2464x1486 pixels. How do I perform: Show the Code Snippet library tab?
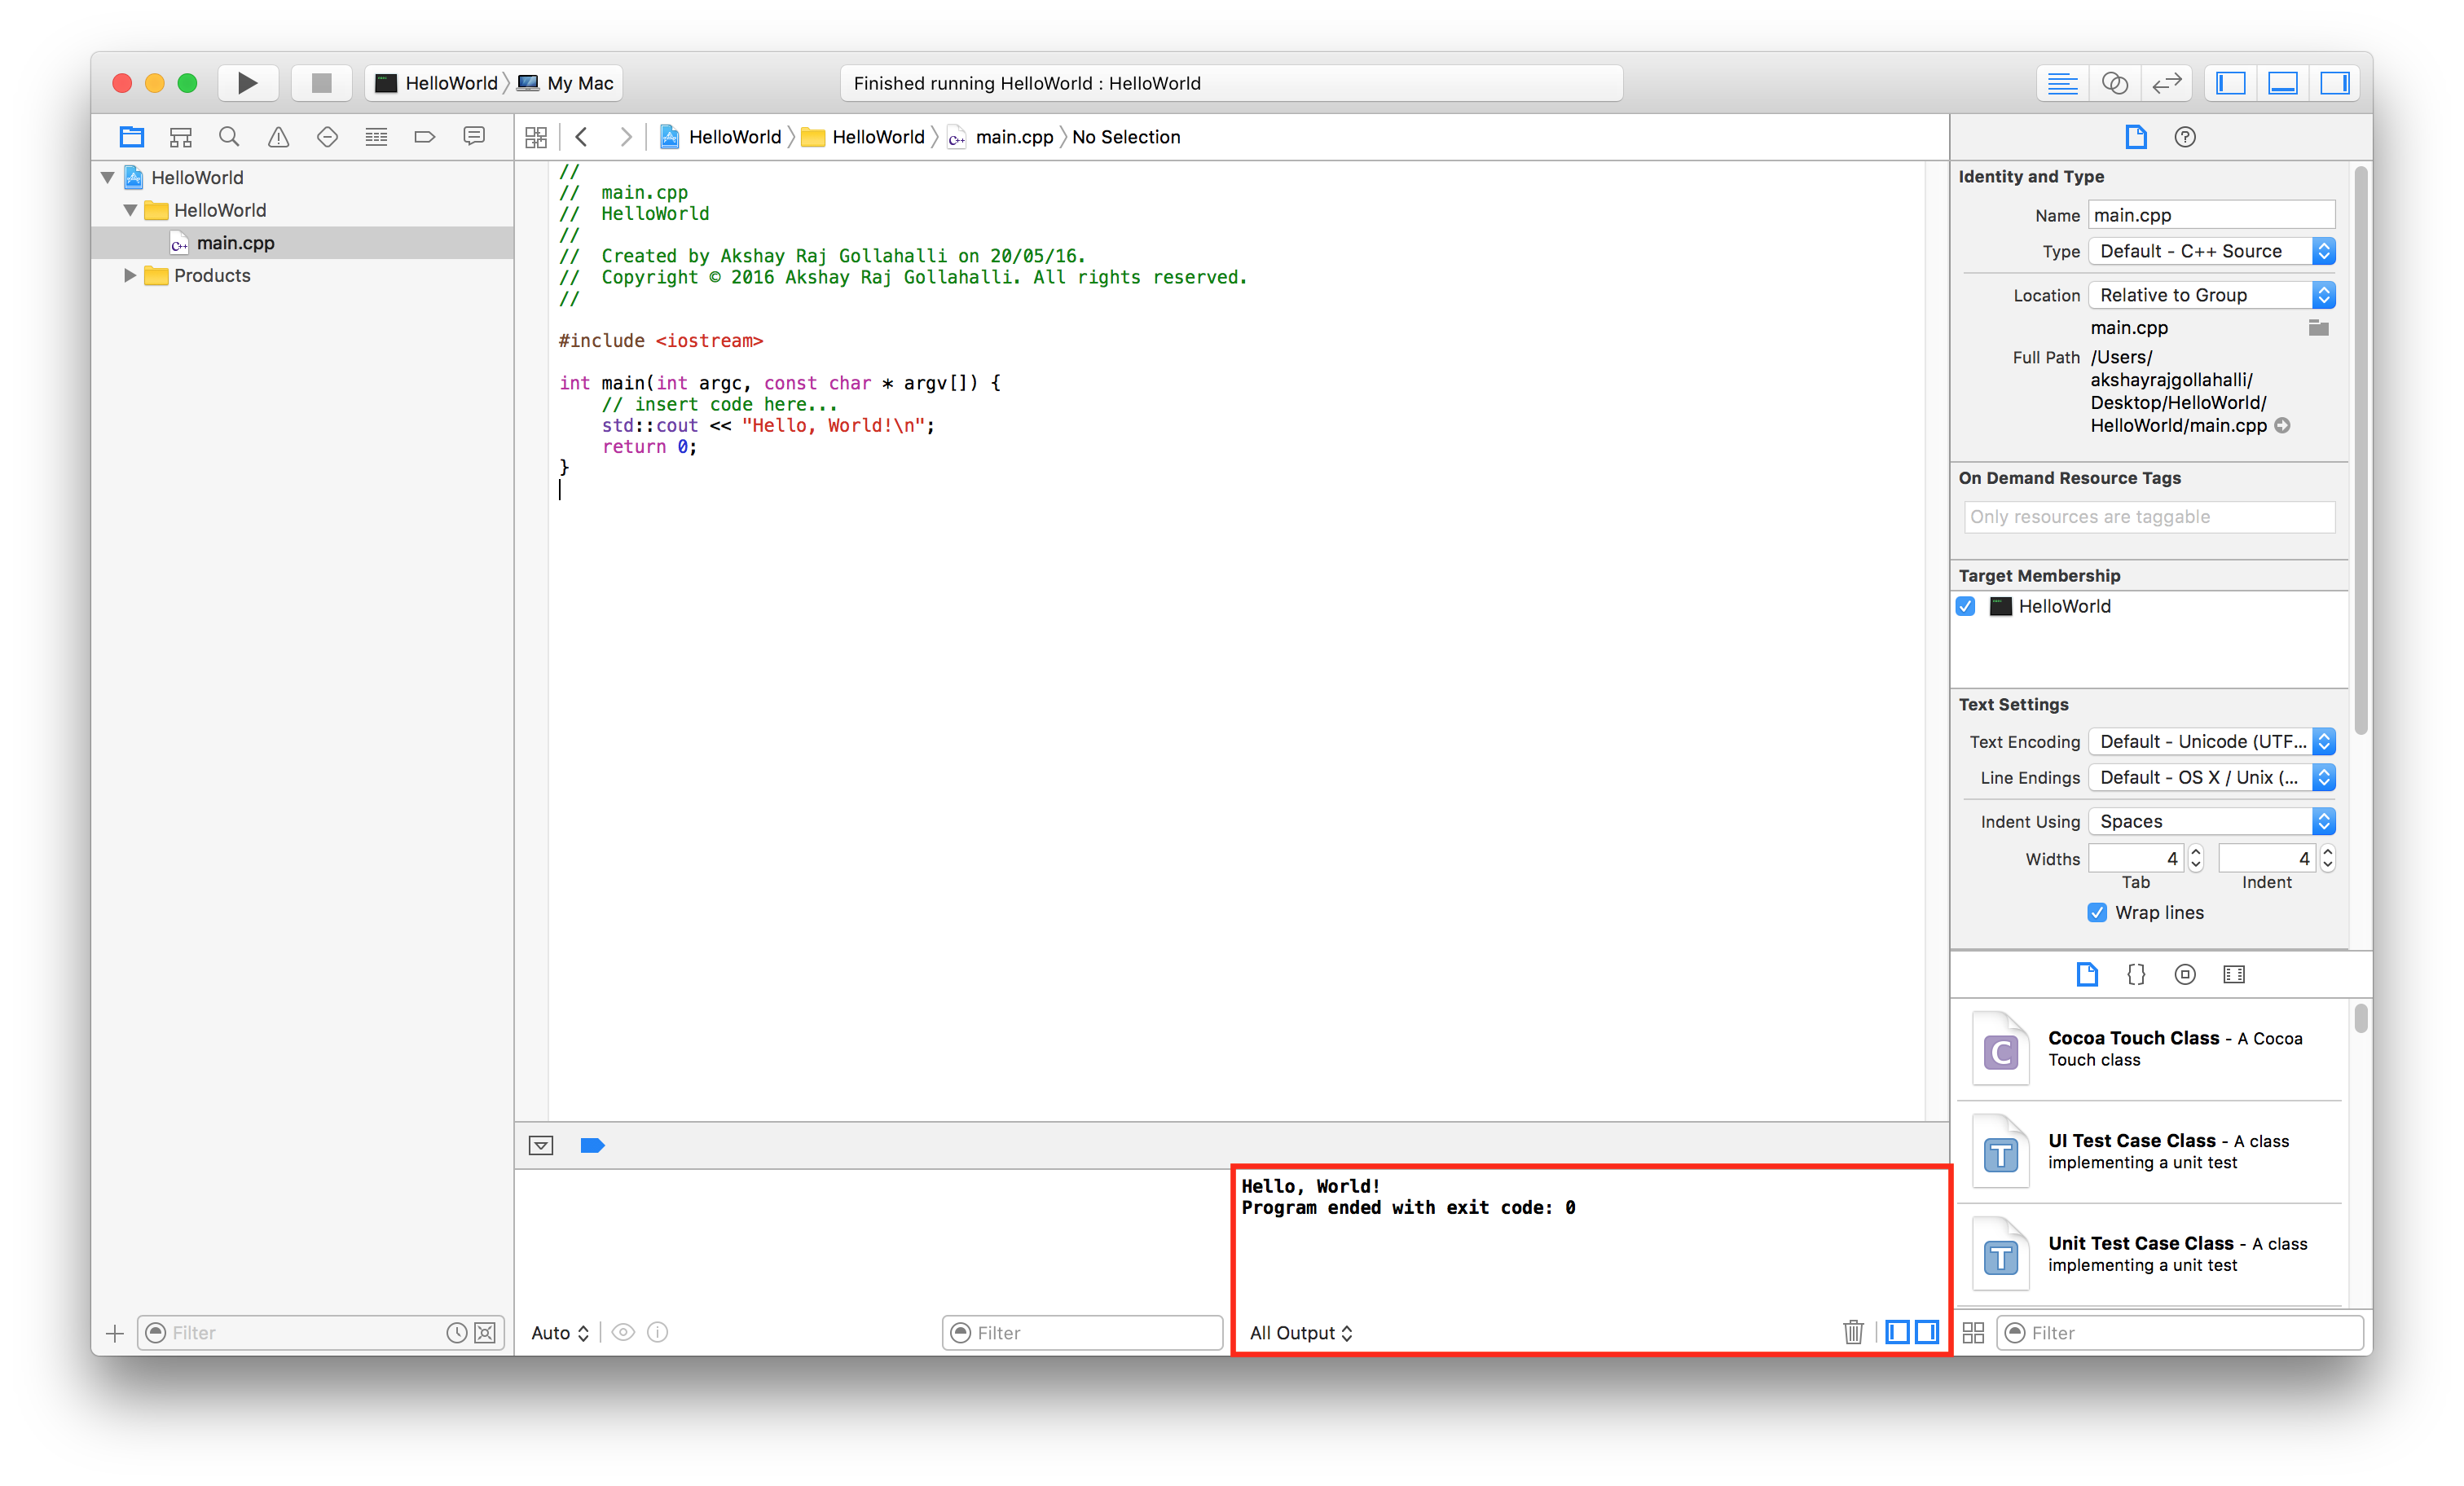pos(2136,974)
